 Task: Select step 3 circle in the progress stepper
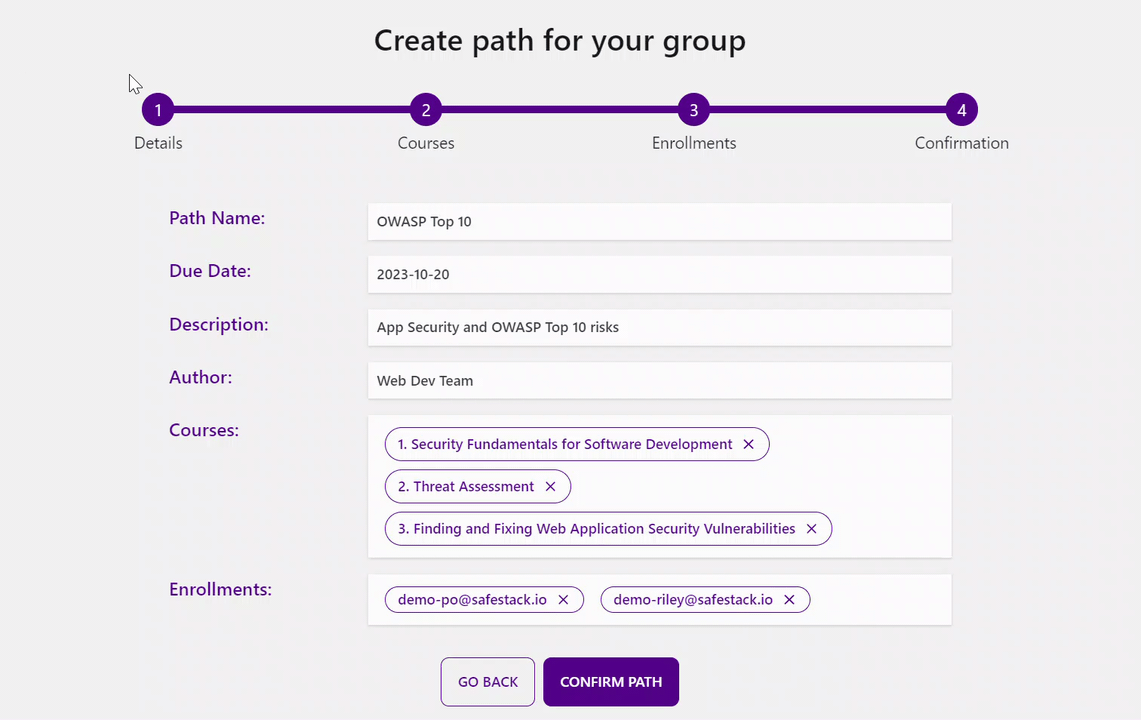[x=693, y=109]
